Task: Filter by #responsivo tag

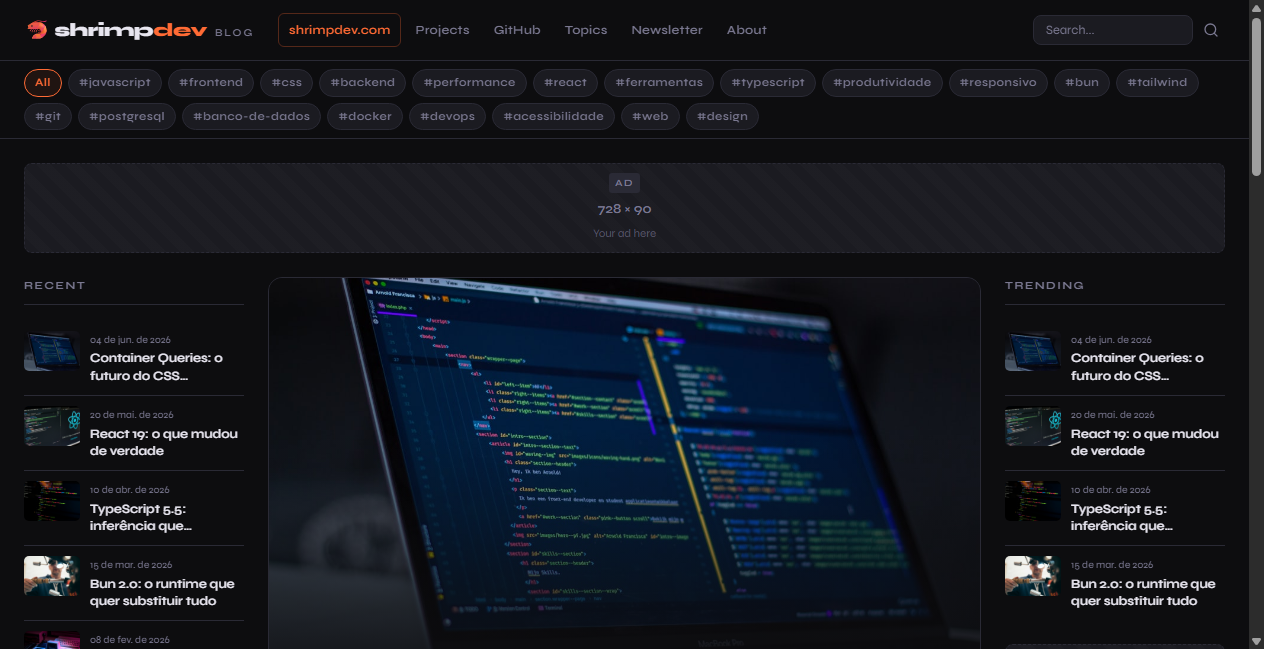Action: click(x=998, y=83)
